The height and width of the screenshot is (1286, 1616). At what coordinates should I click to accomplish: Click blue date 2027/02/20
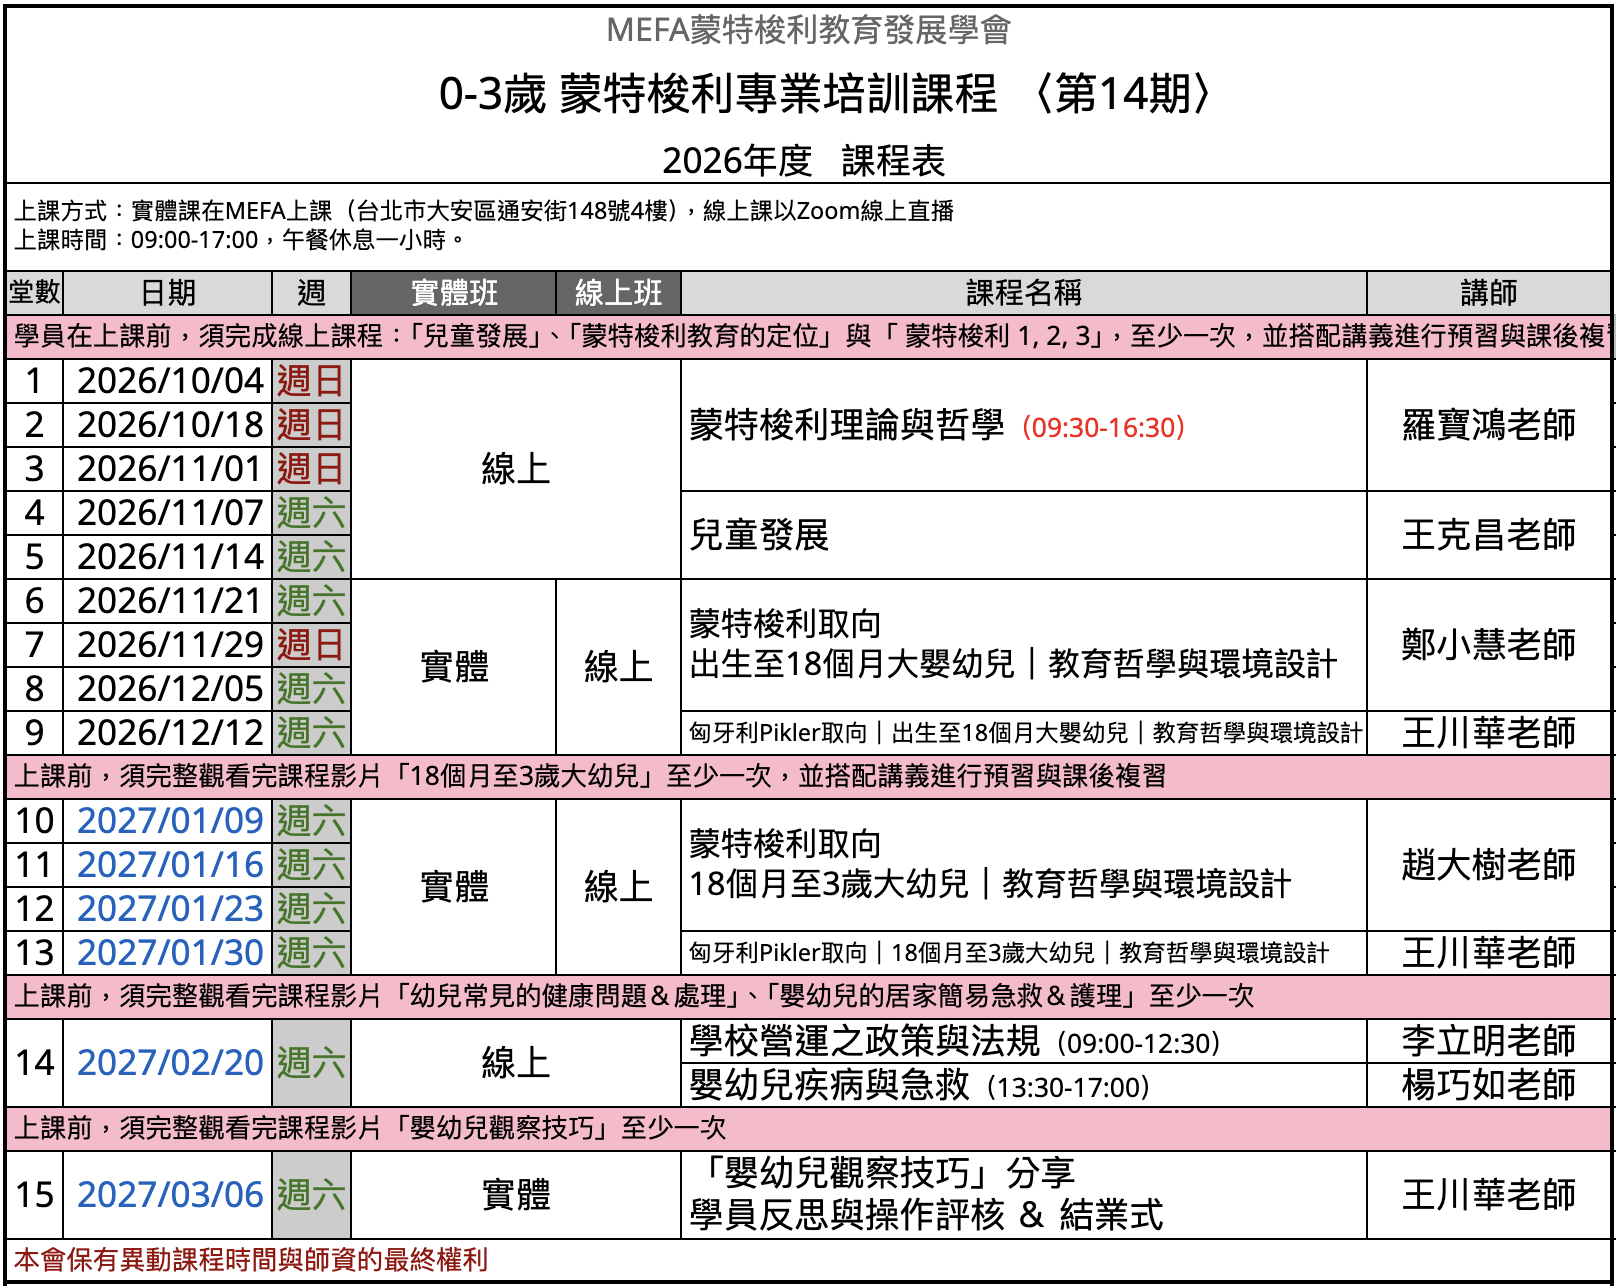[x=170, y=1063]
